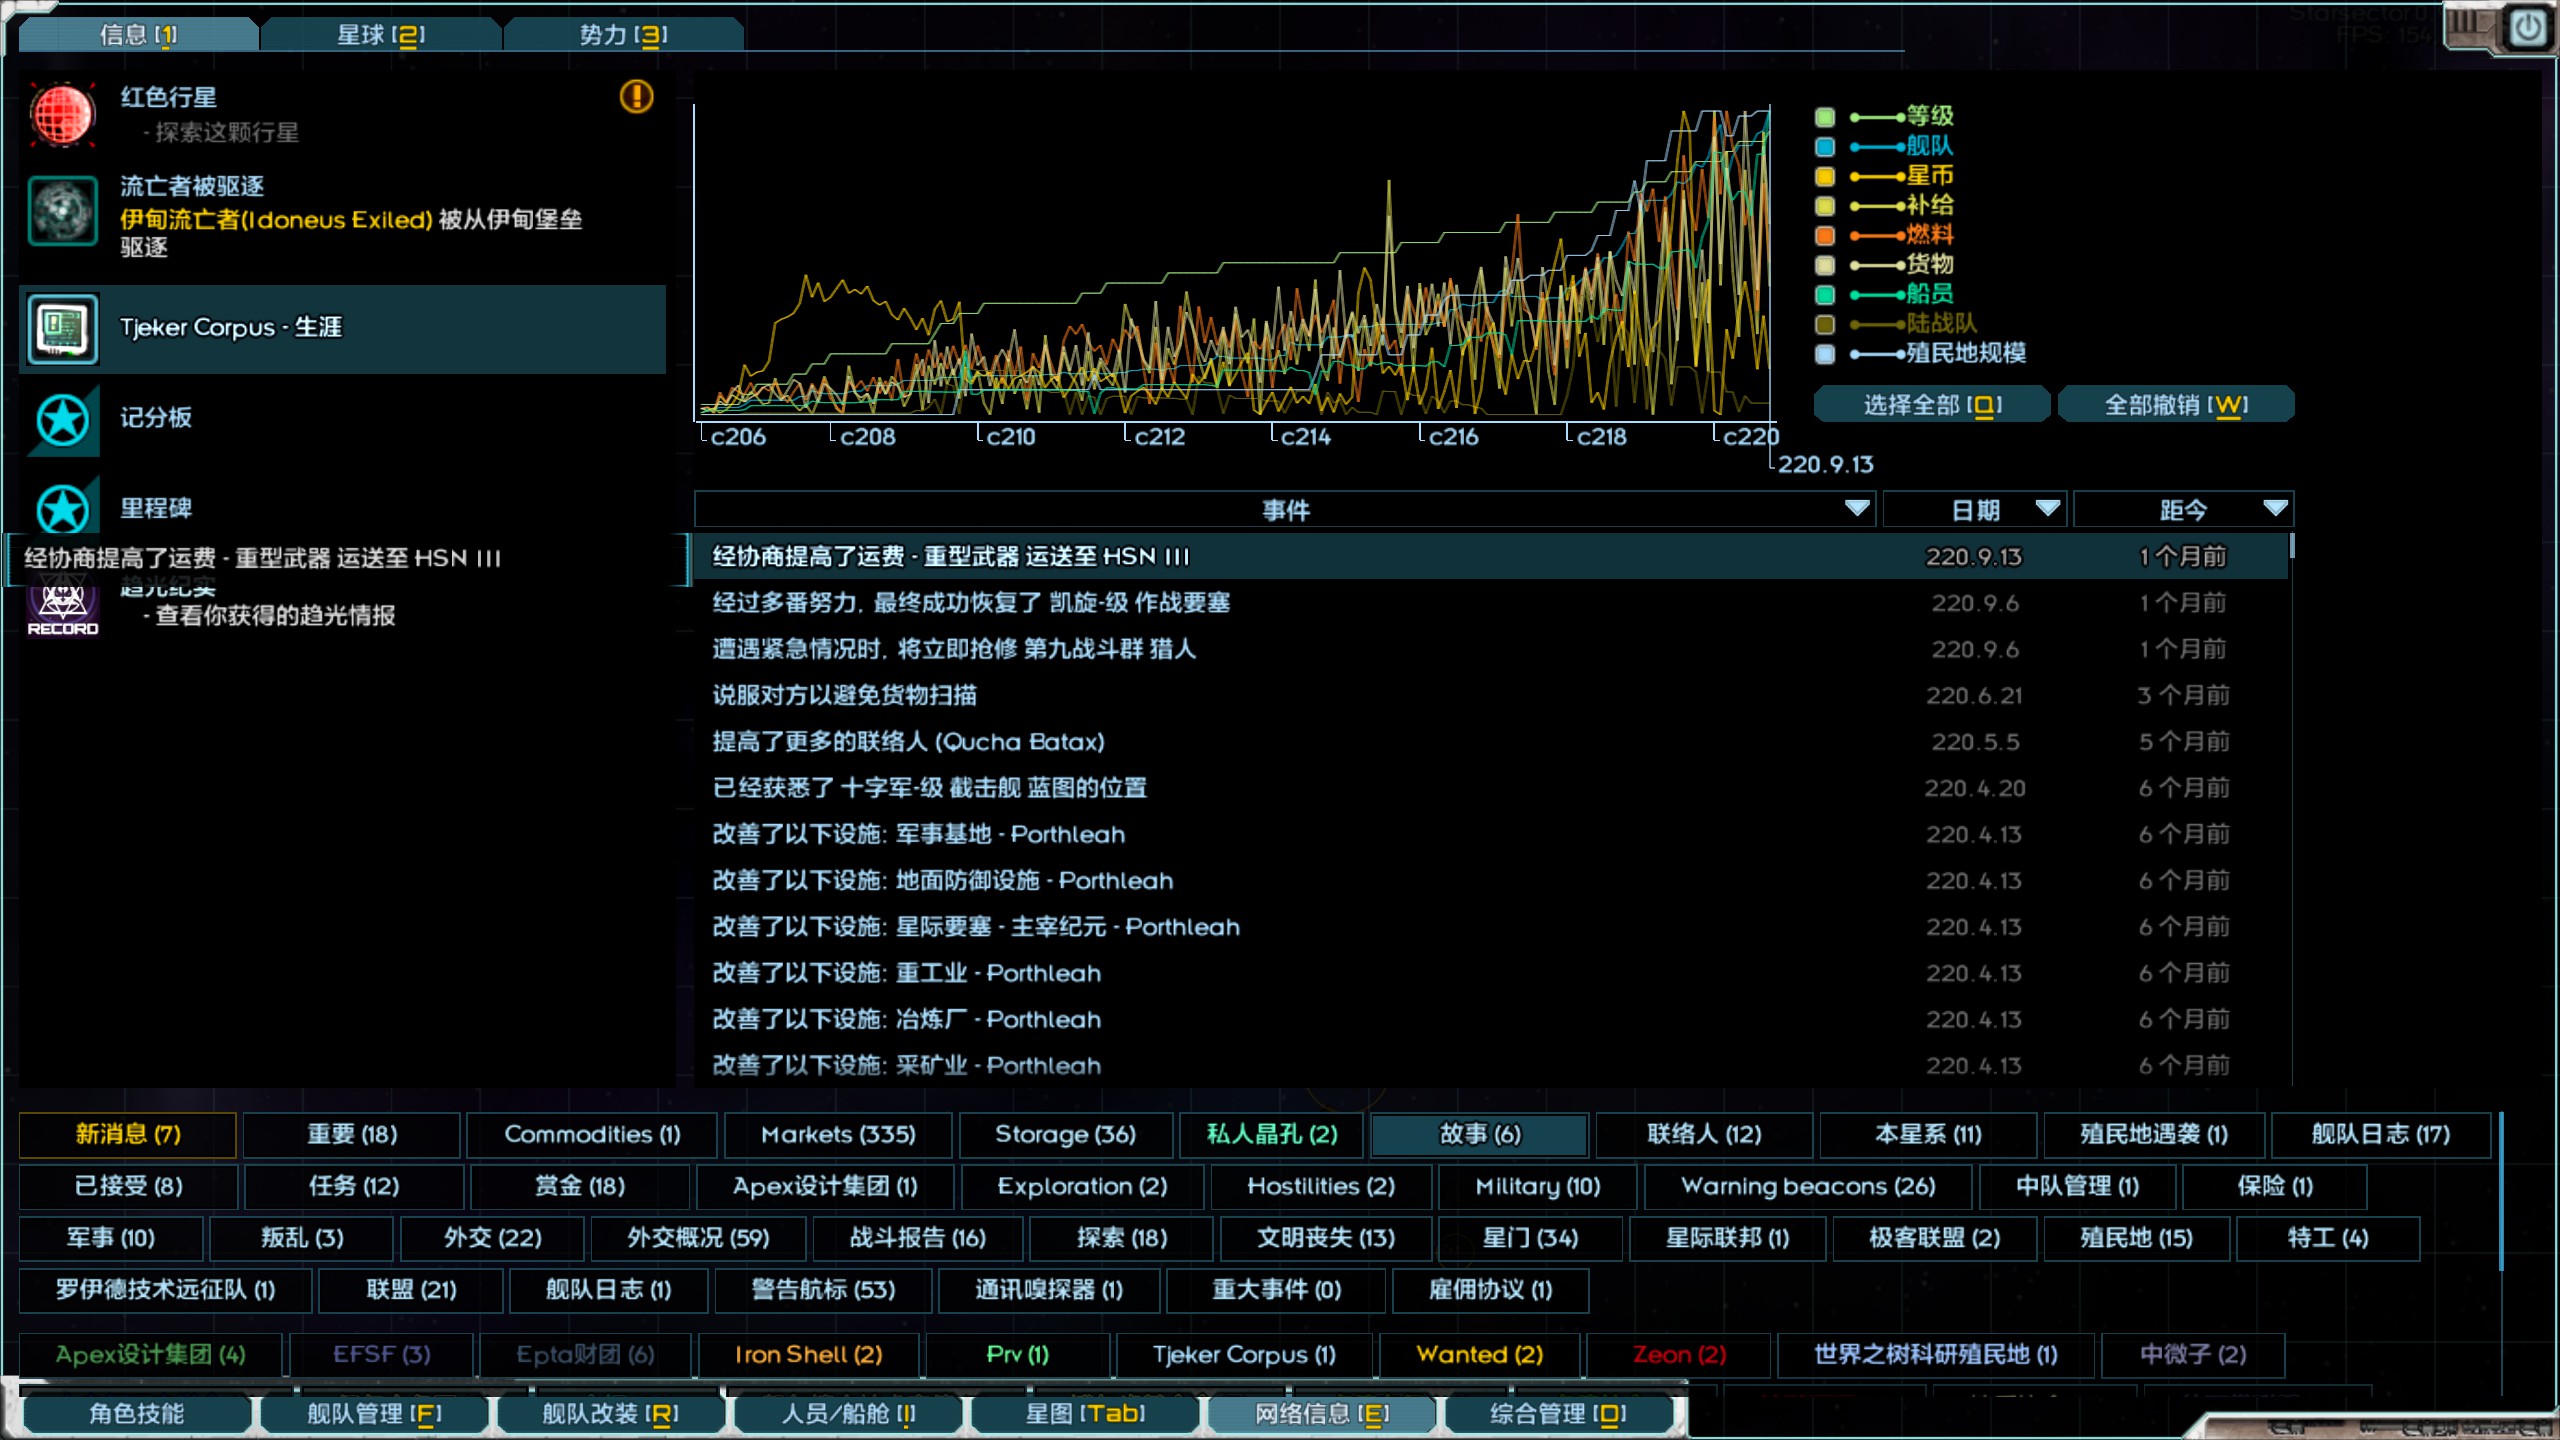Click the milestone star icon
This screenshot has height=1440, width=2560.
(x=62, y=509)
